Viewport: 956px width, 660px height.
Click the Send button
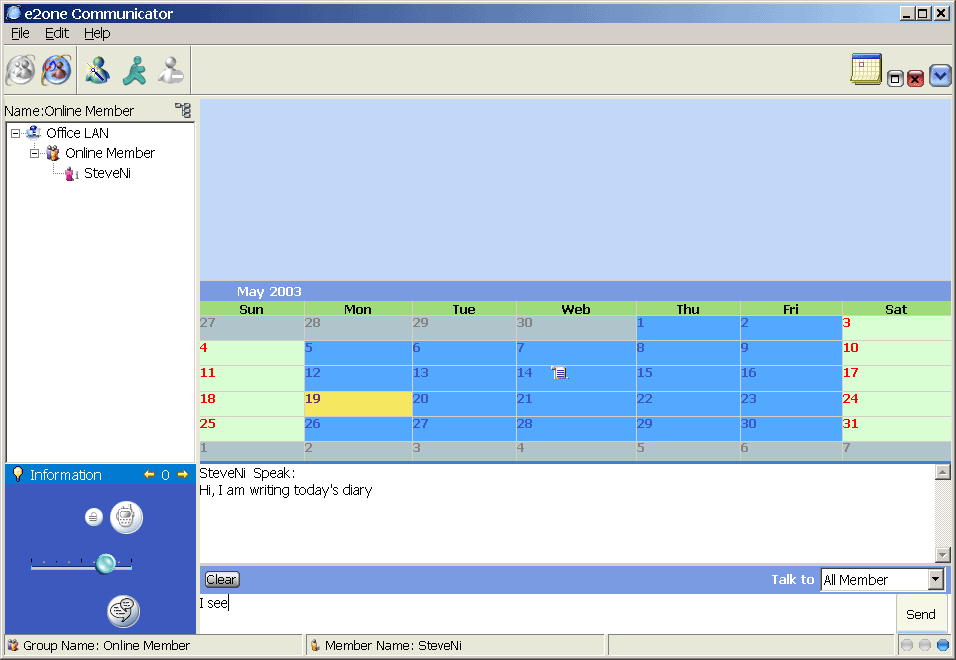(x=920, y=614)
